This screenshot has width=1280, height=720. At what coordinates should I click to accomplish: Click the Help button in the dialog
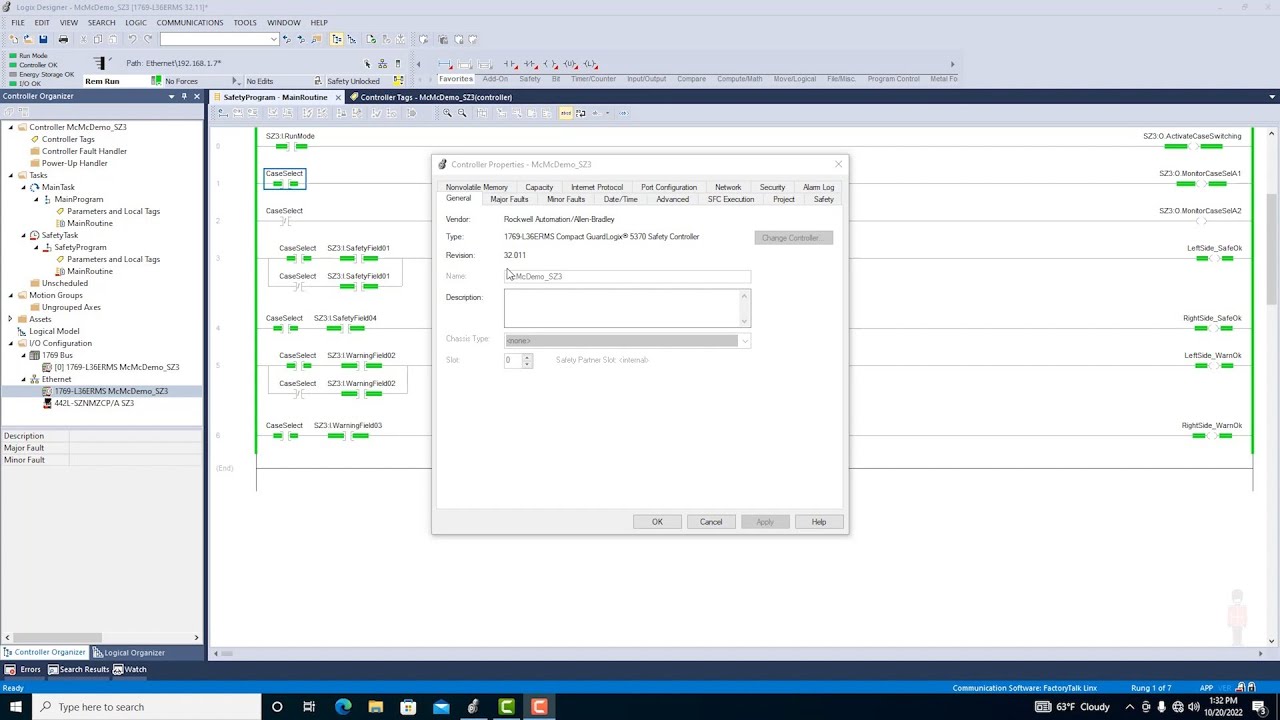[x=819, y=522]
